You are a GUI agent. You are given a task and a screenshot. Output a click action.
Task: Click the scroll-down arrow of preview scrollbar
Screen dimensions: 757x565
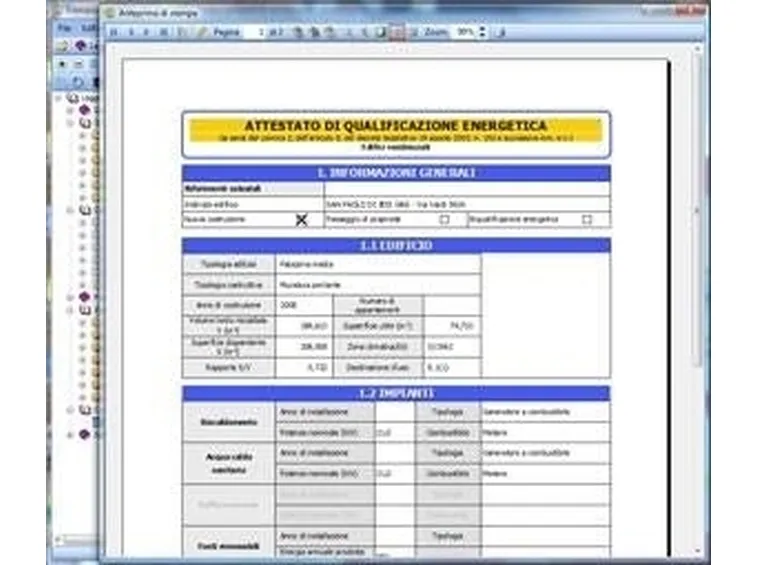[x=697, y=551]
